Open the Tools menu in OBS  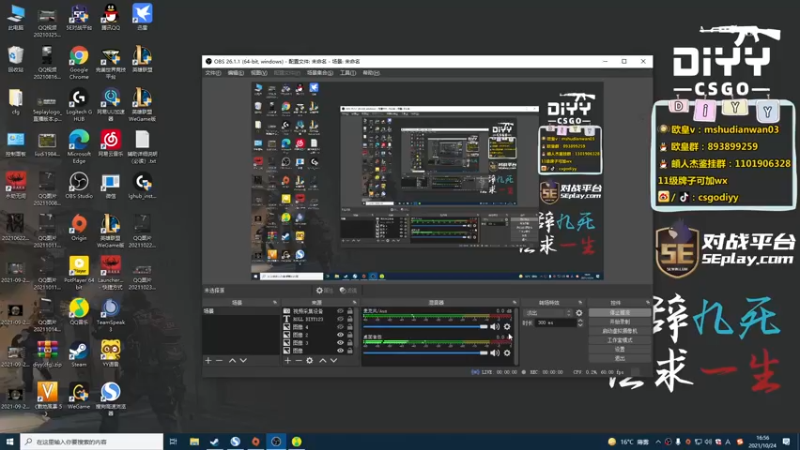click(x=347, y=73)
